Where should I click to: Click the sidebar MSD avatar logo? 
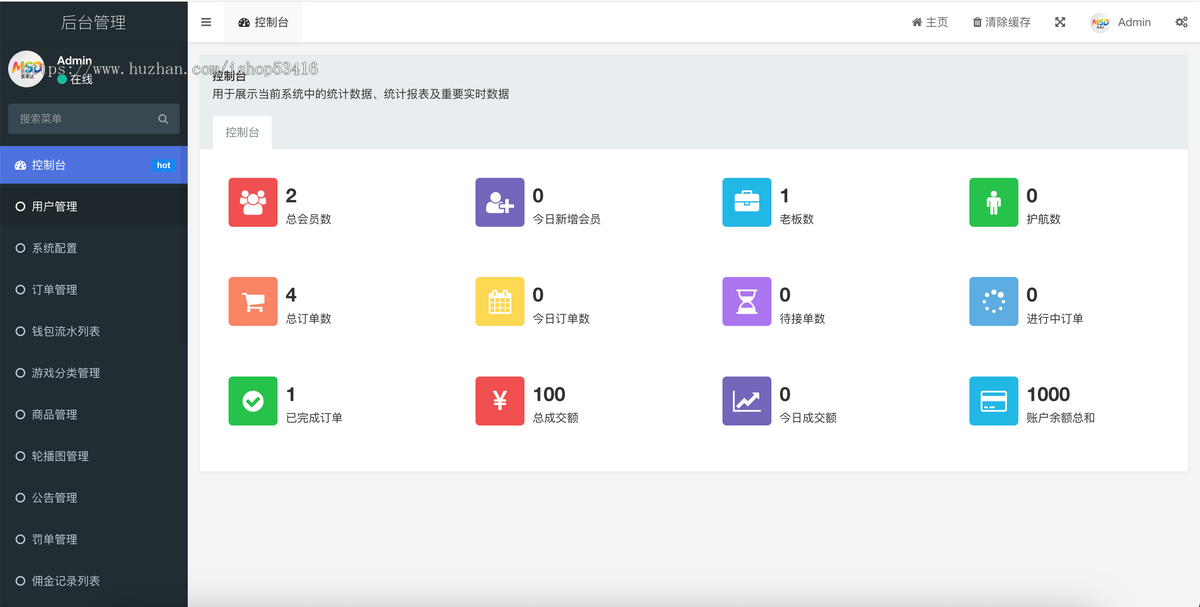(x=26, y=68)
